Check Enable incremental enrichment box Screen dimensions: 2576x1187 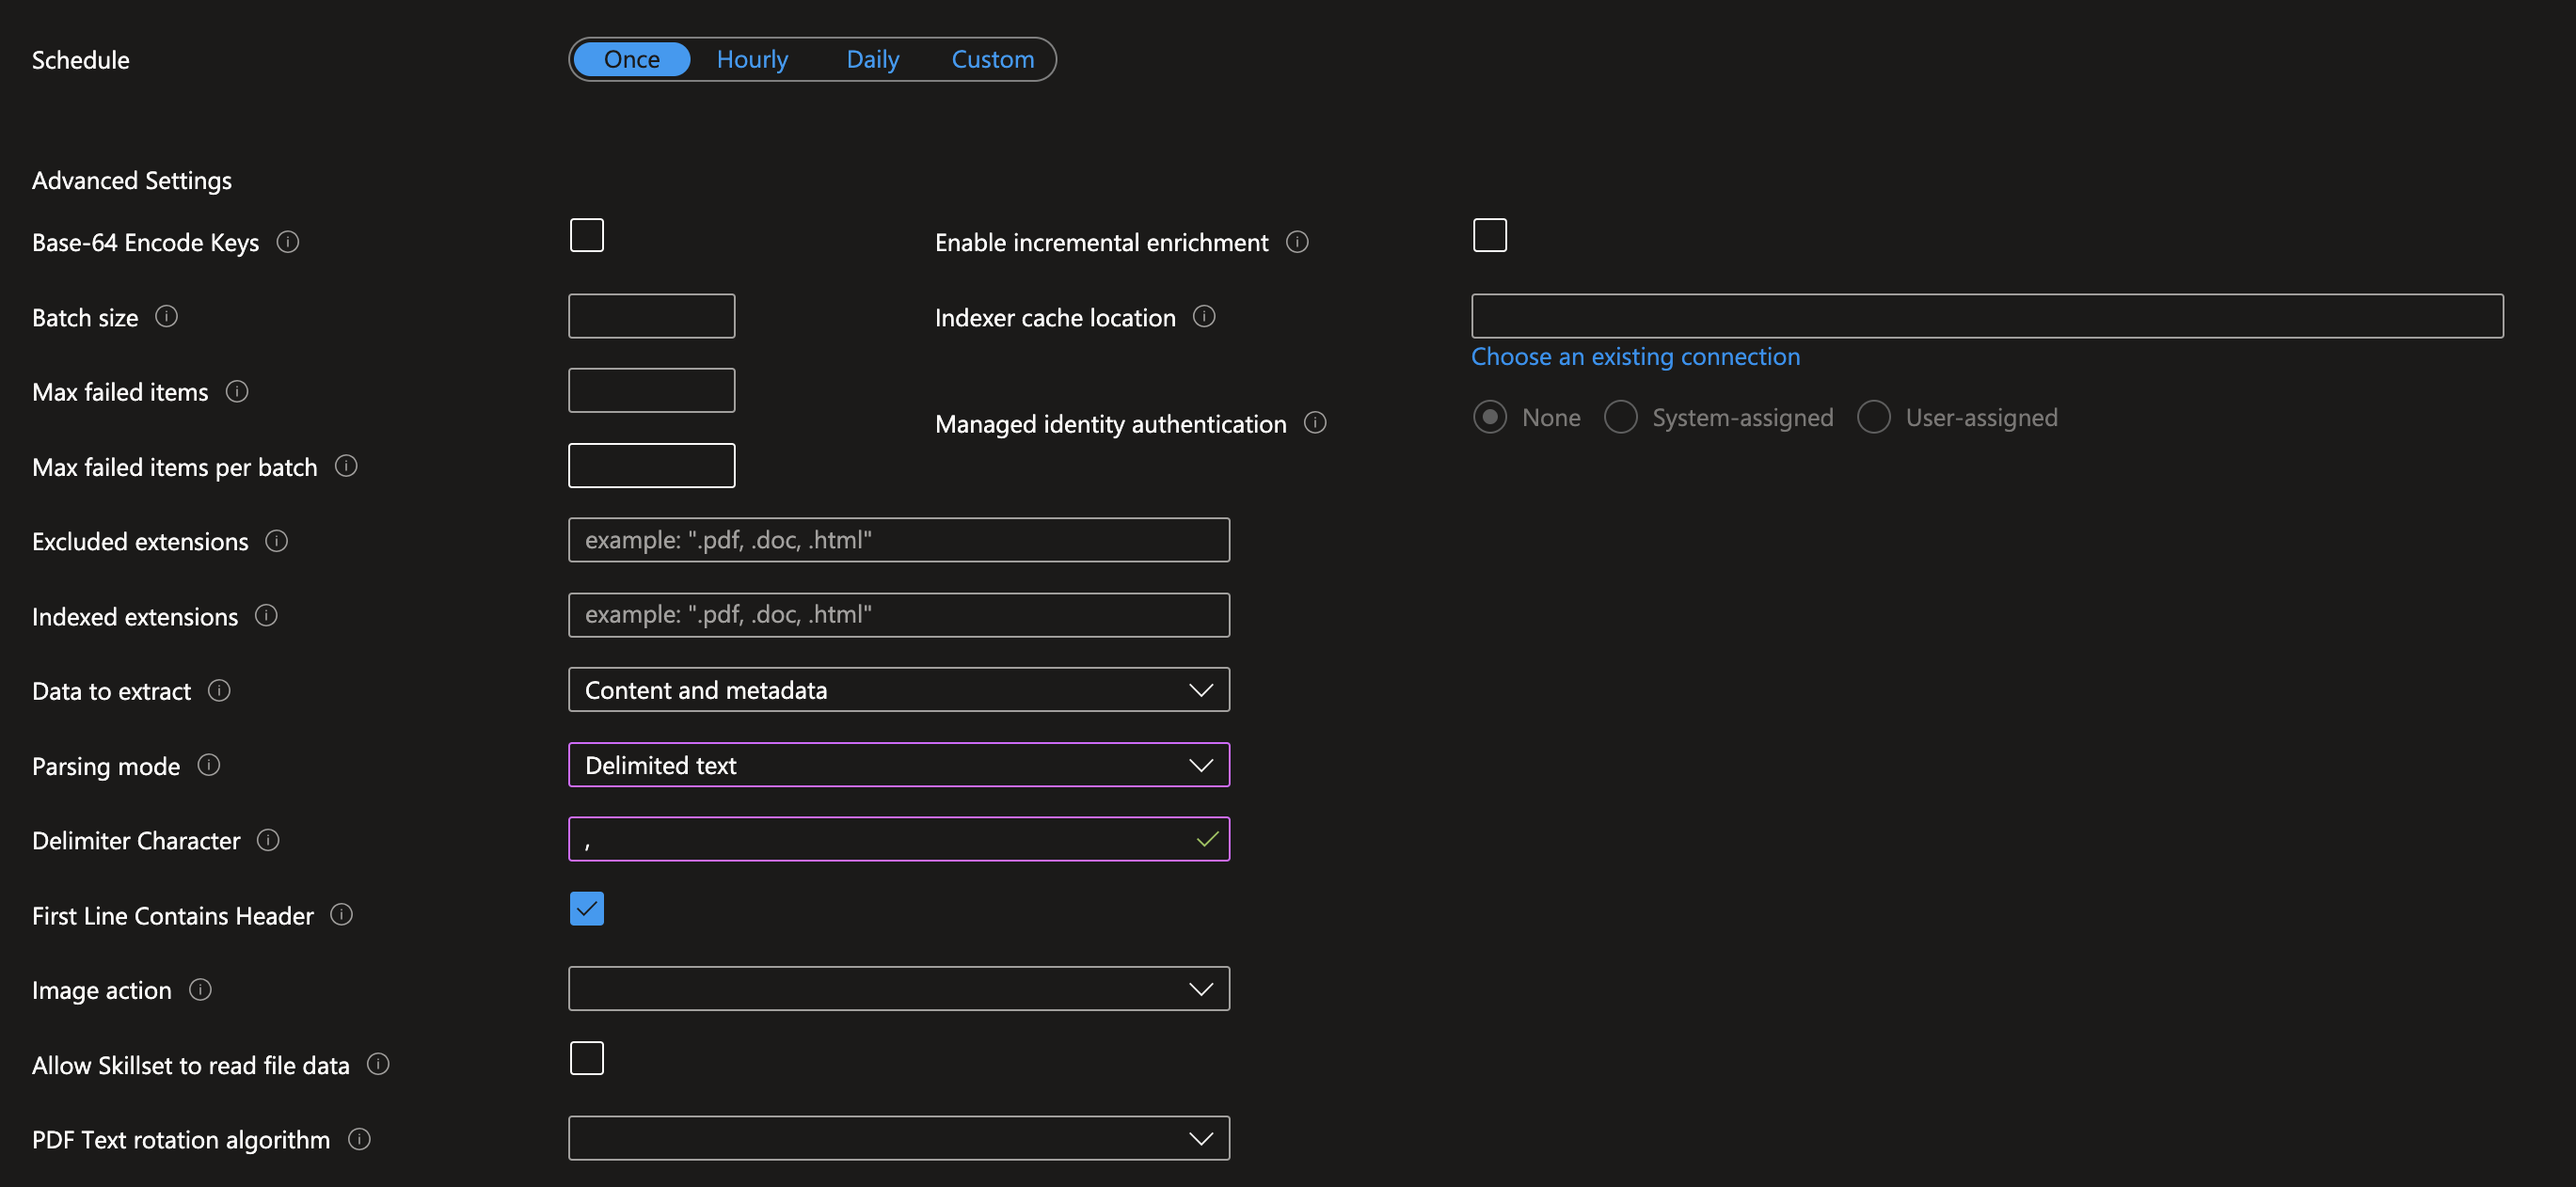[x=1489, y=236]
